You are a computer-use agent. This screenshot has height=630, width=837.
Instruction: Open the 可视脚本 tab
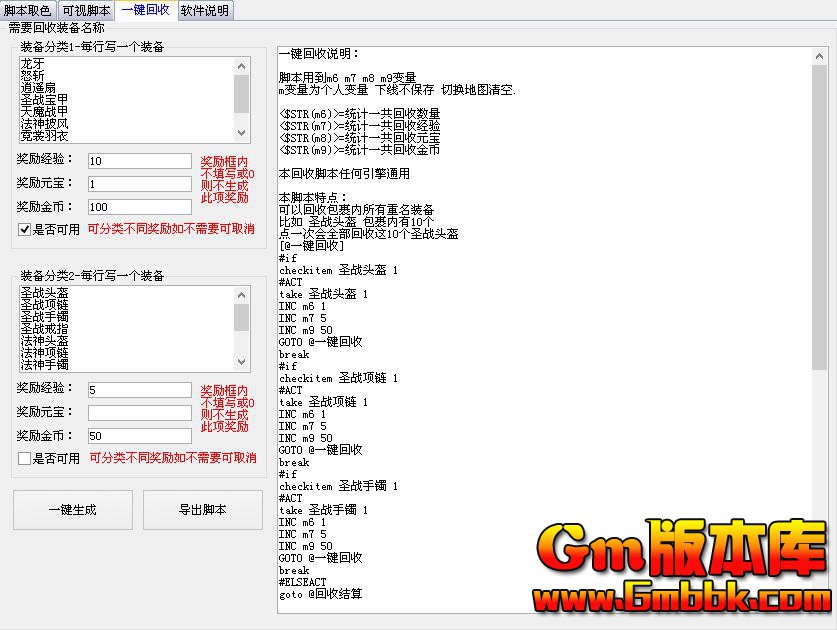86,11
